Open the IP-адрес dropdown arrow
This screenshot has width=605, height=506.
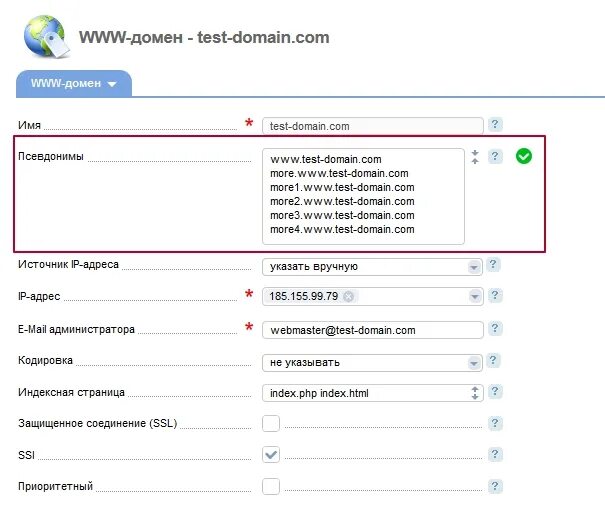pos(475,296)
